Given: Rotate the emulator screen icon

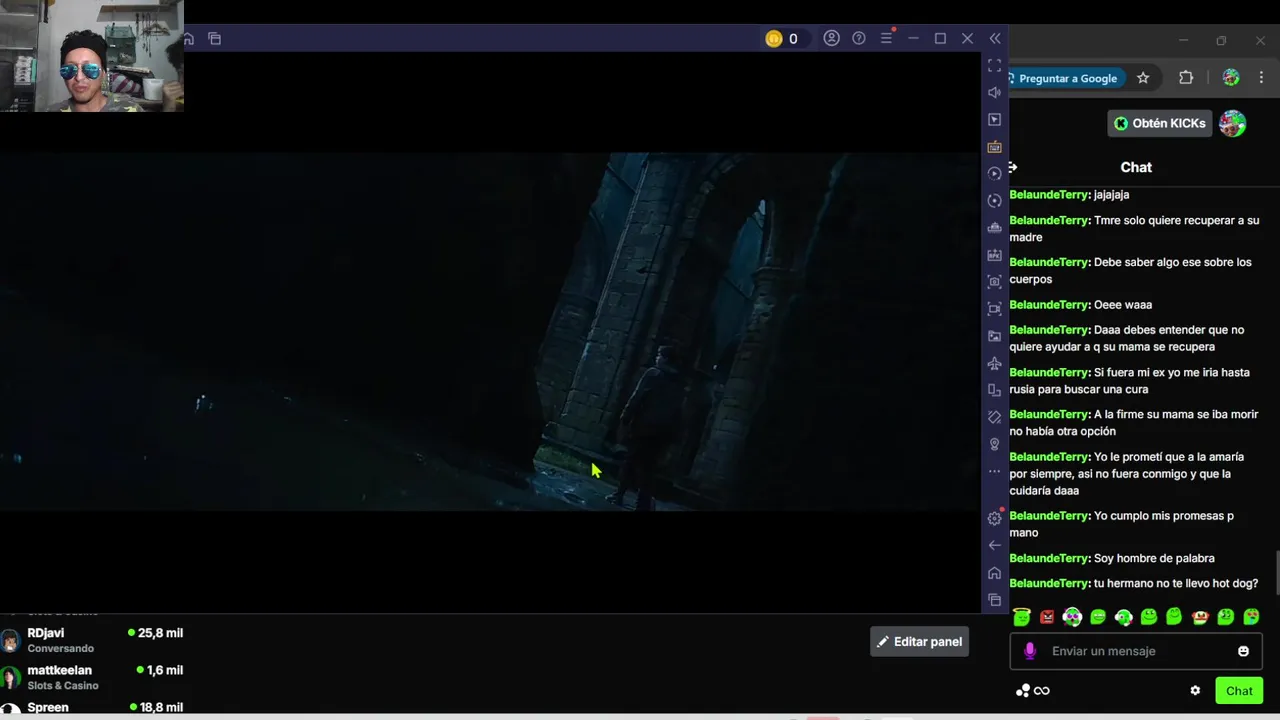Looking at the screenshot, I should tap(994, 389).
